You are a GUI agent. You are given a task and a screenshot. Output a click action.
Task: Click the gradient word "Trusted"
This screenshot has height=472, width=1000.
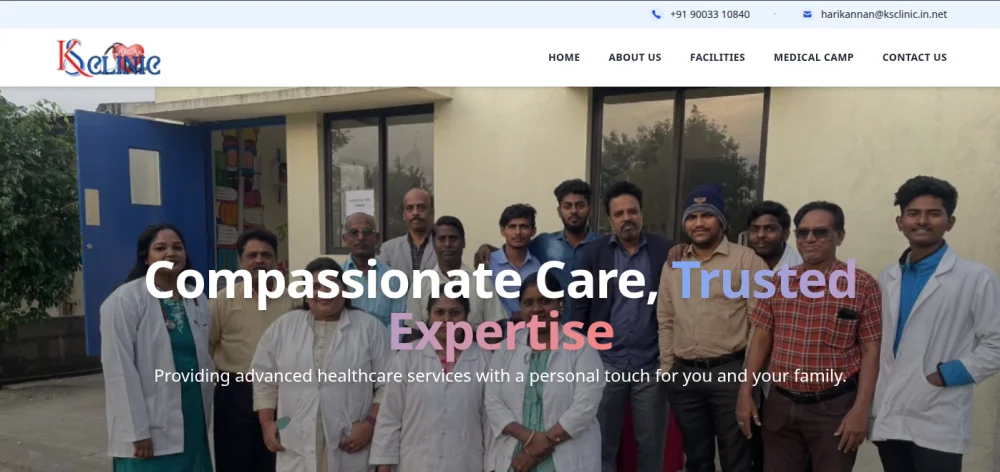[765, 279]
